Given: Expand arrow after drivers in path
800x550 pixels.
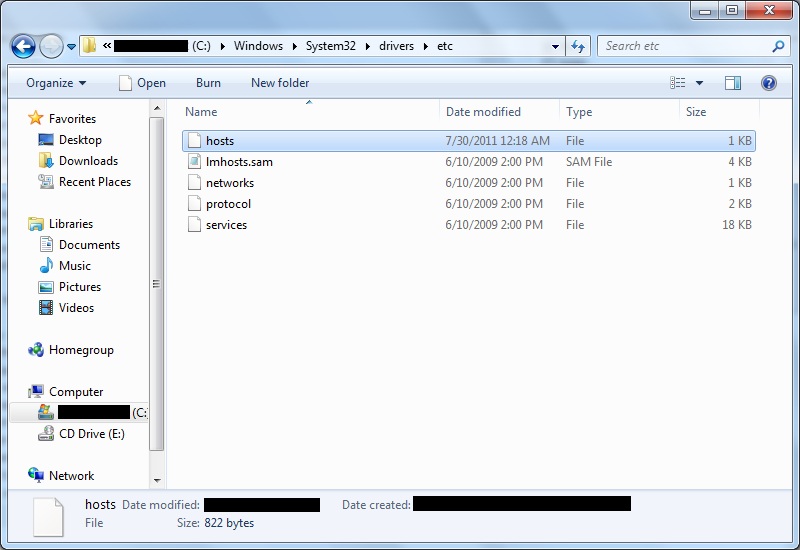Looking at the screenshot, I should (426, 46).
